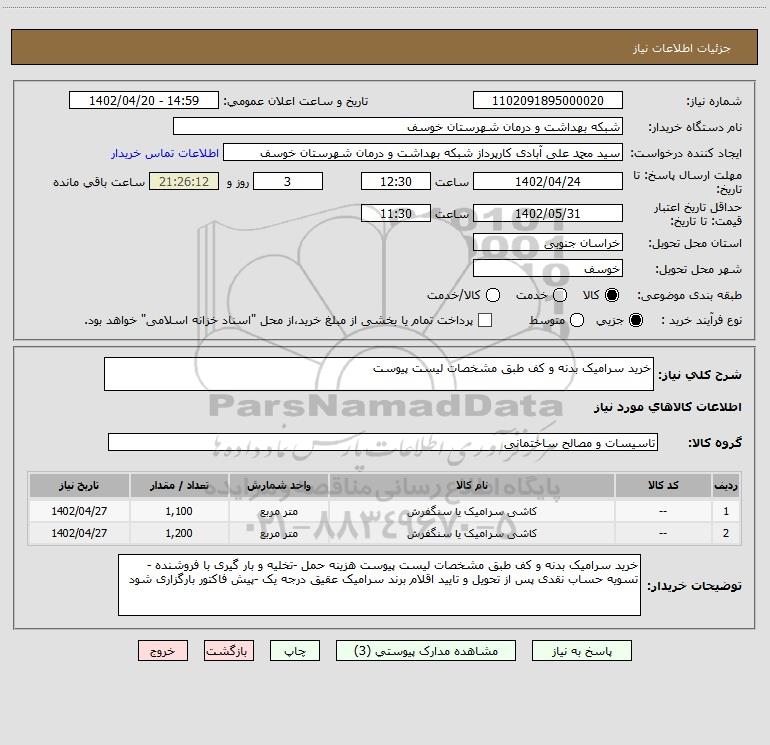Click the 'پاسخ به نیاز' button
The width and height of the screenshot is (770, 745).
pos(581,651)
